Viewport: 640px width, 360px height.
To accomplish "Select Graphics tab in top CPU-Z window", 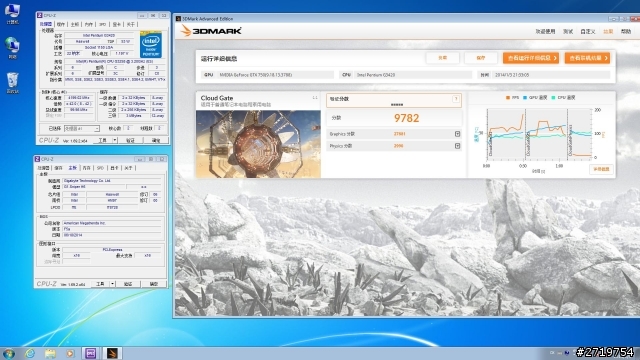I will pyautogui.click(x=117, y=24).
